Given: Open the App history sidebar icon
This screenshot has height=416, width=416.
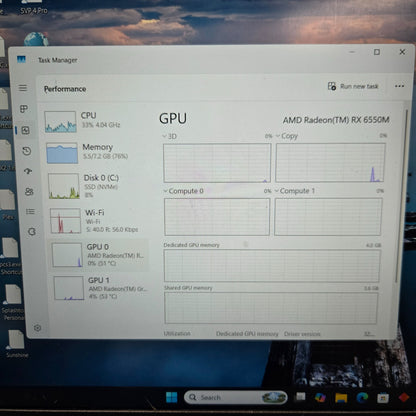Looking at the screenshot, I should (27, 151).
